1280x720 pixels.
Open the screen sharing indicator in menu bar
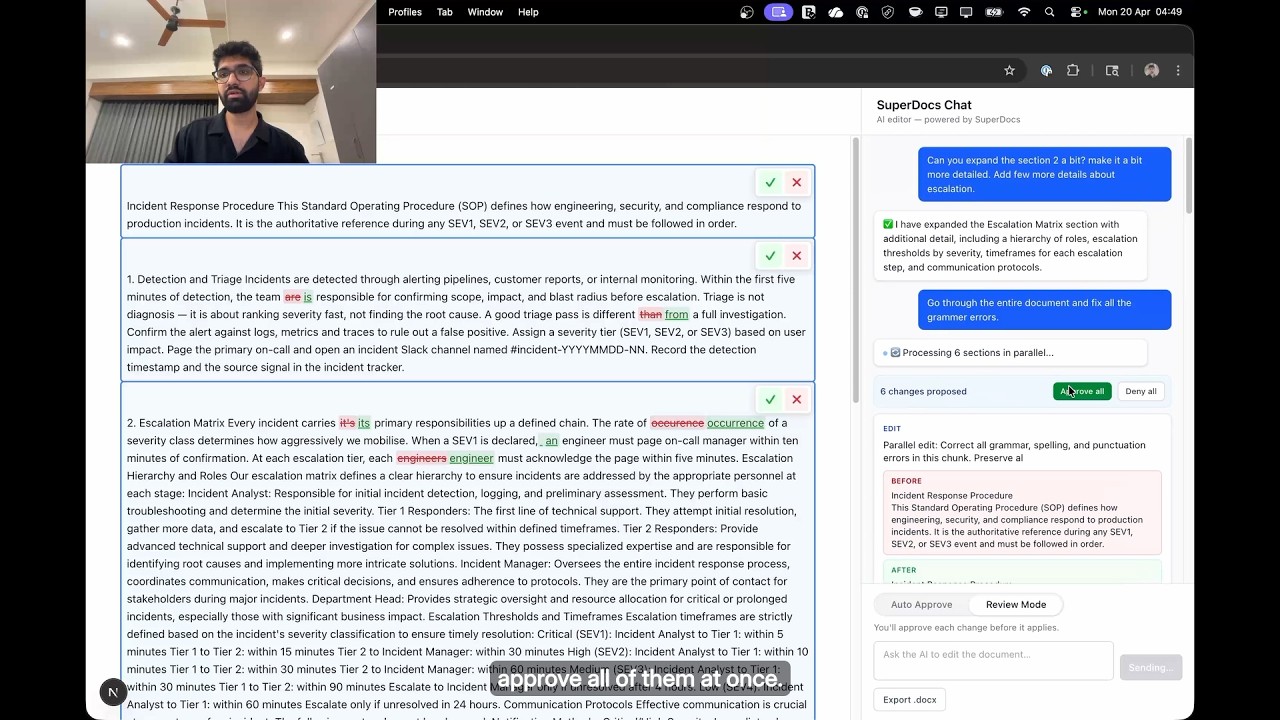(x=779, y=12)
